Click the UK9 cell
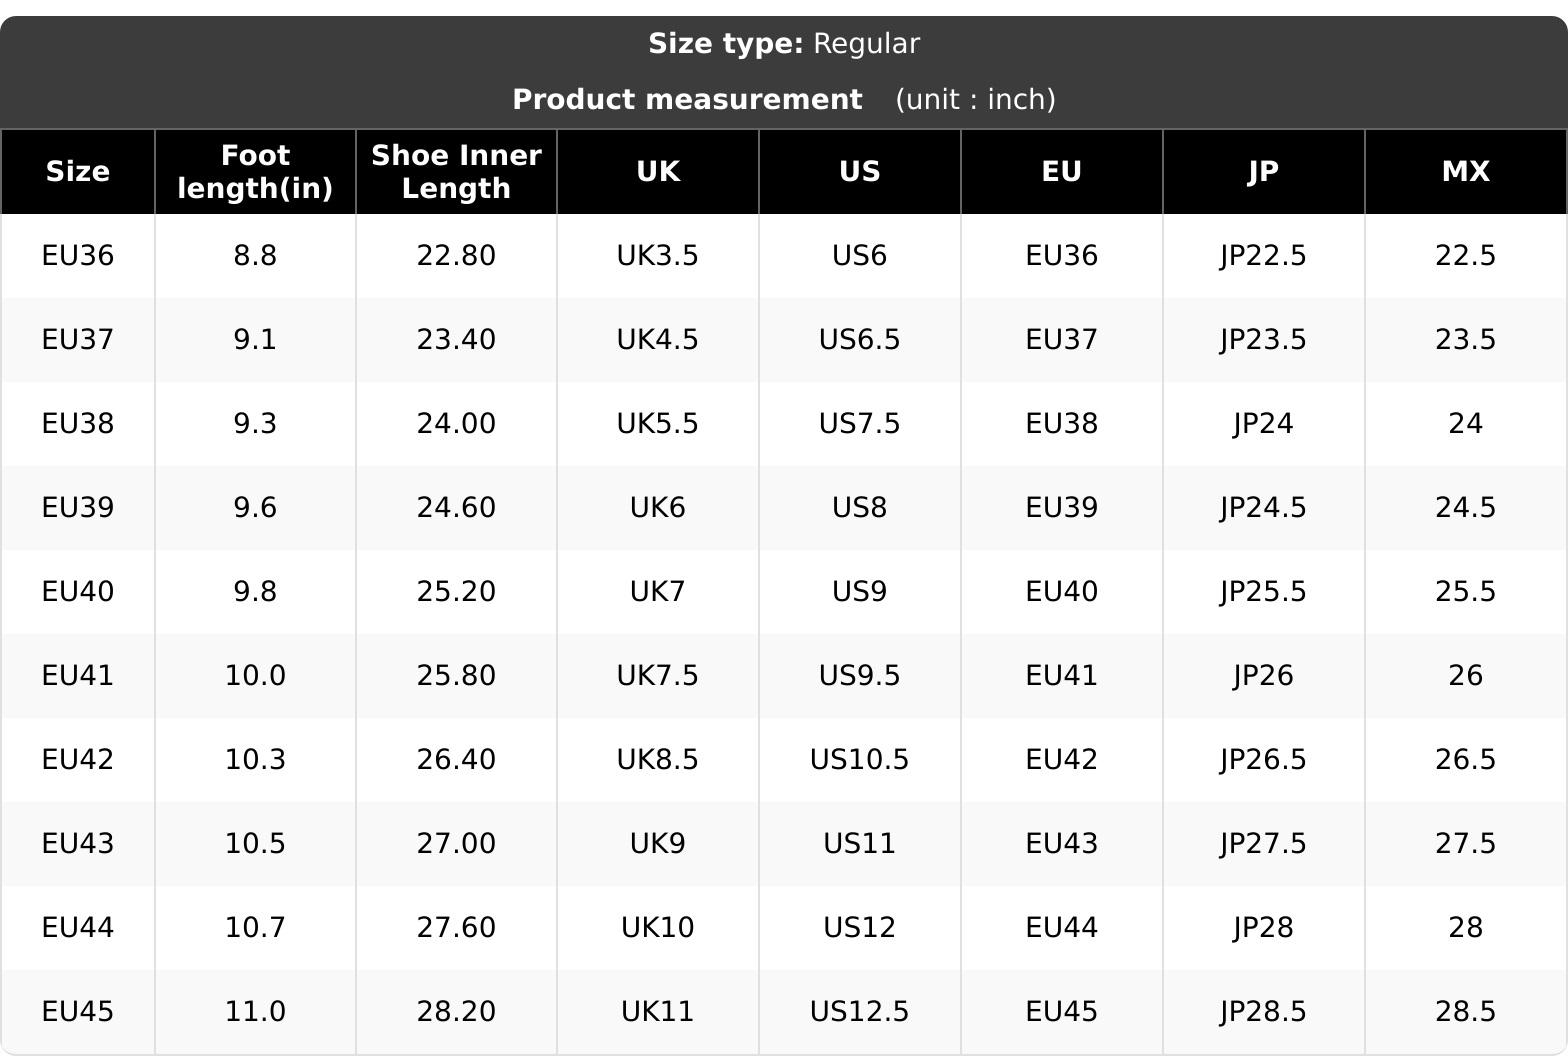The image size is (1568, 1056). (x=658, y=844)
